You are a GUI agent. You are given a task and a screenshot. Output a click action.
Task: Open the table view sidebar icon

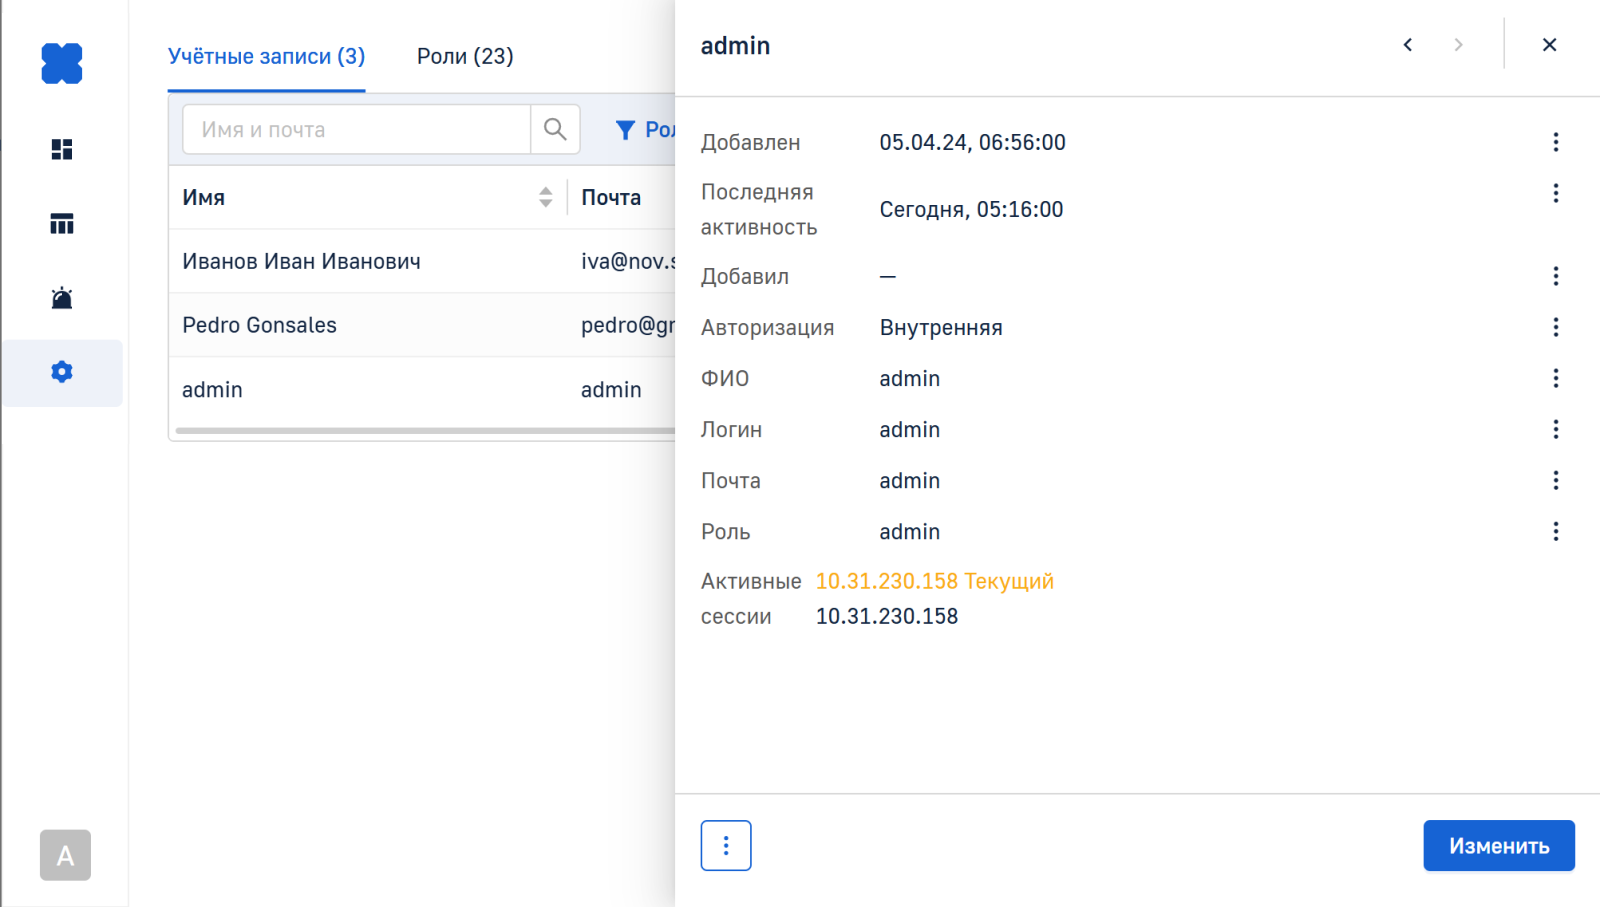click(62, 224)
